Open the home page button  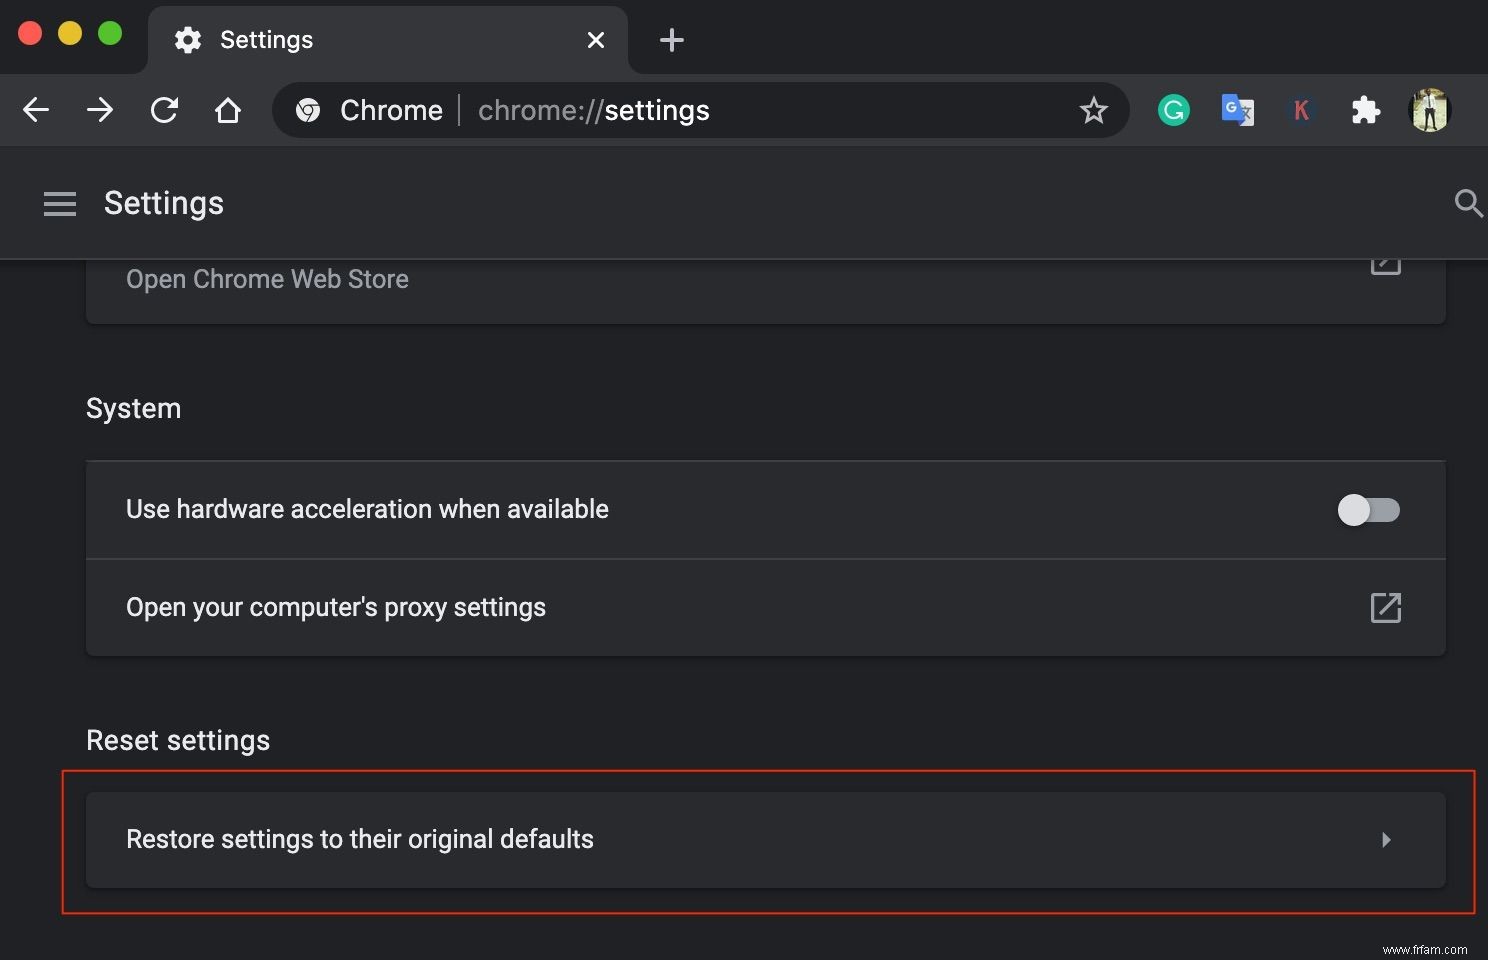228,110
